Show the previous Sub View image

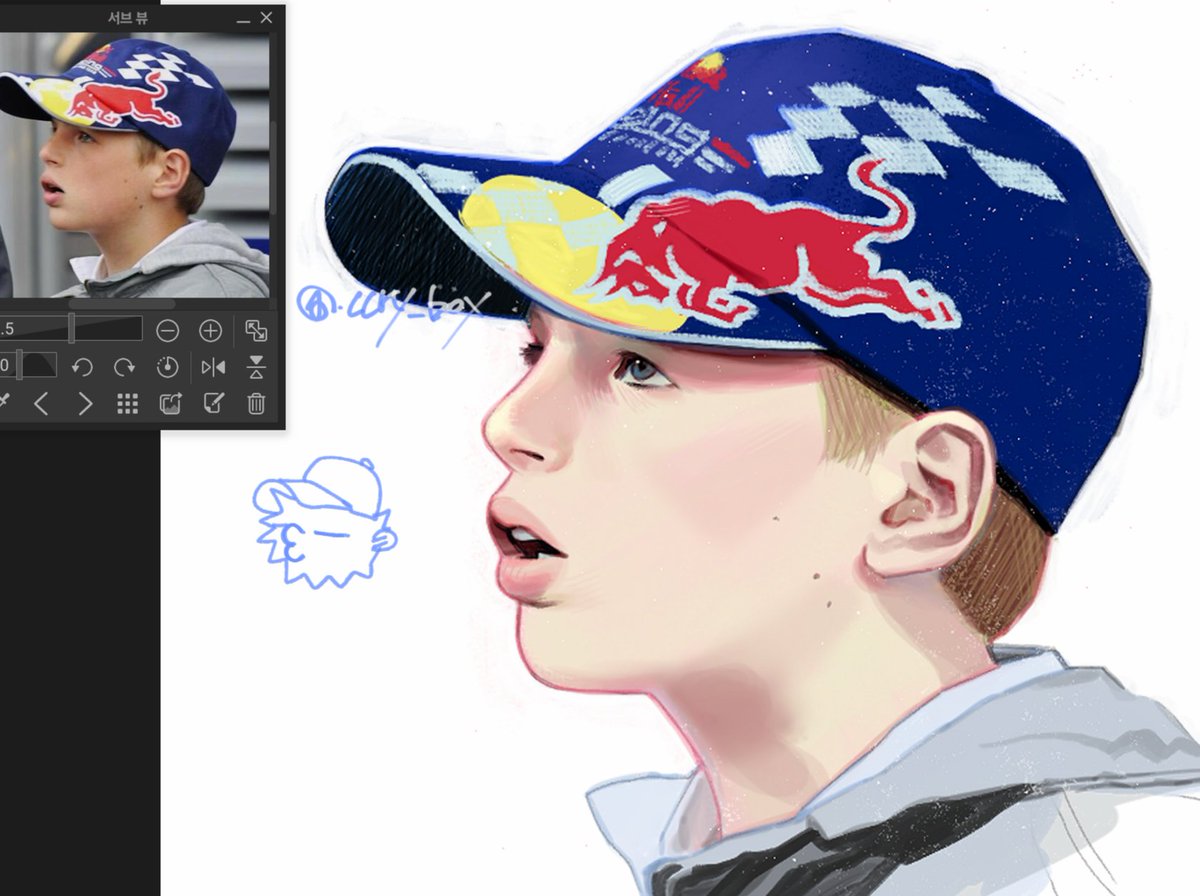[41, 404]
